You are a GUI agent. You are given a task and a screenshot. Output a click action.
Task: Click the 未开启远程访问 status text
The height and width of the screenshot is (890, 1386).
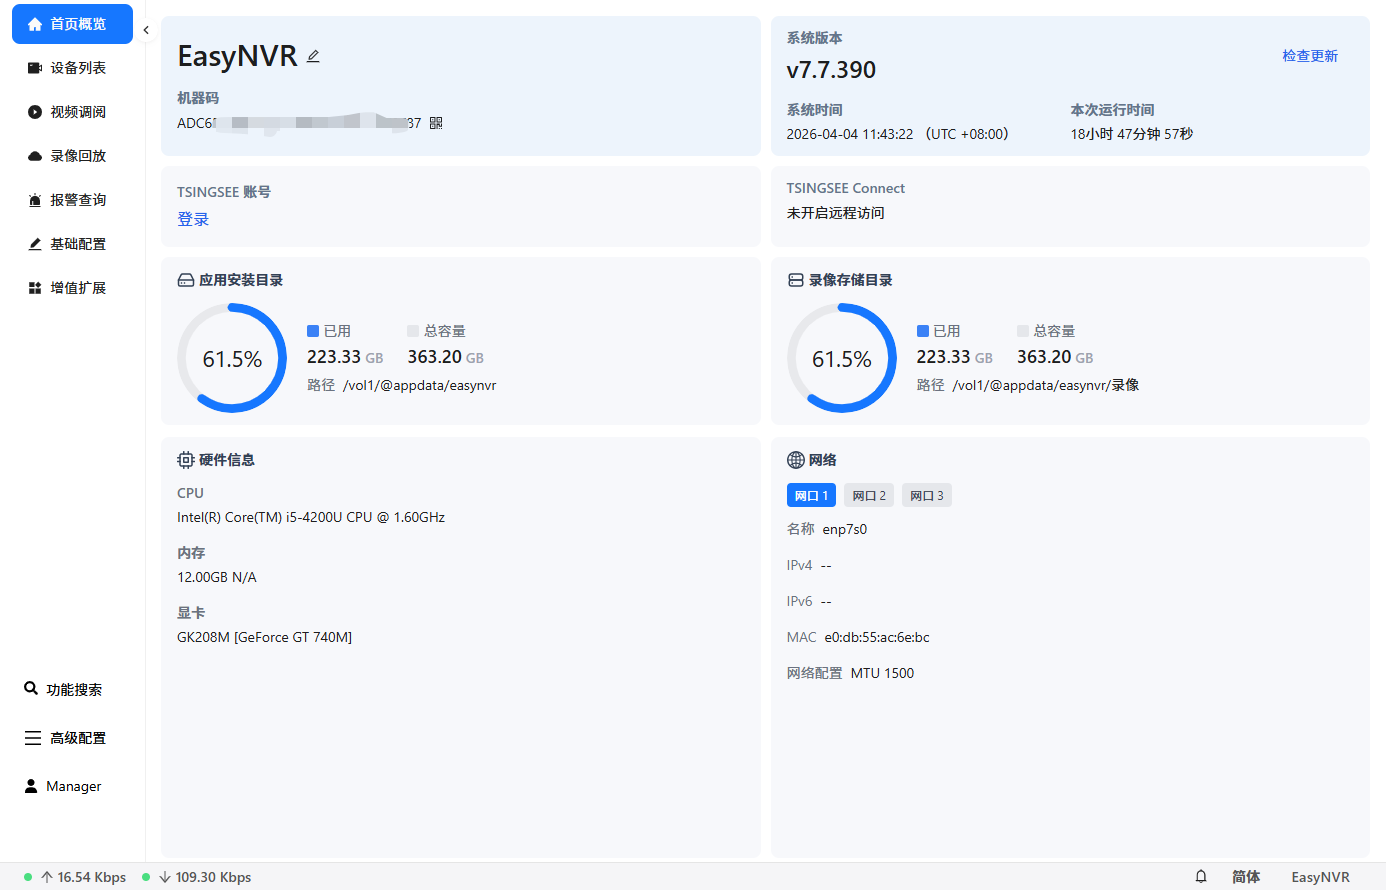point(836,213)
